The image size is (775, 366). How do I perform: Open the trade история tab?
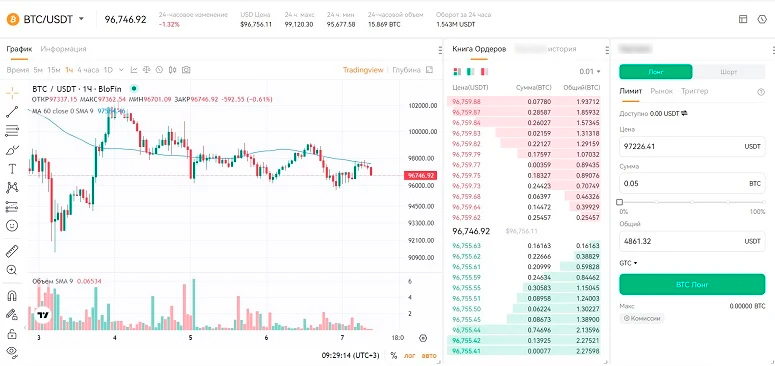[545, 49]
